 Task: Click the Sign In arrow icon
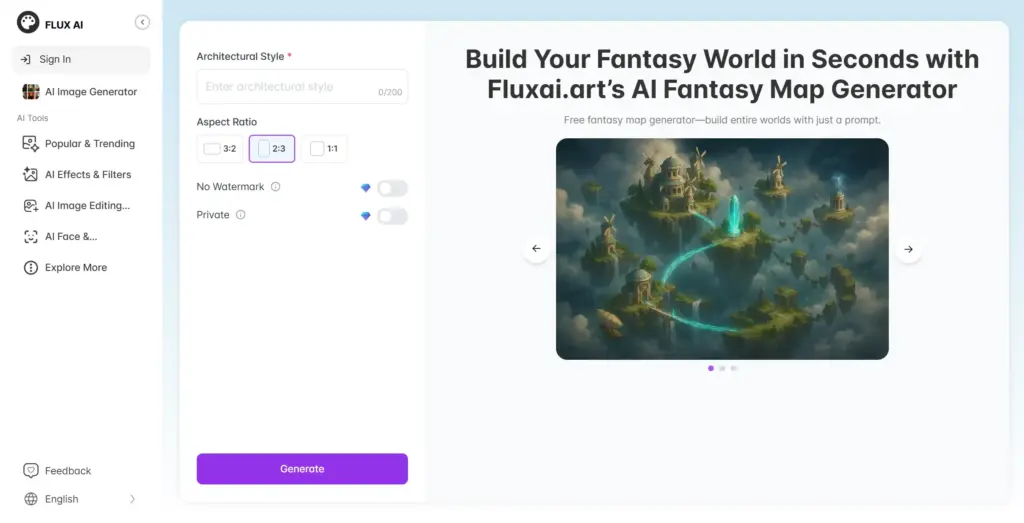tap(25, 59)
